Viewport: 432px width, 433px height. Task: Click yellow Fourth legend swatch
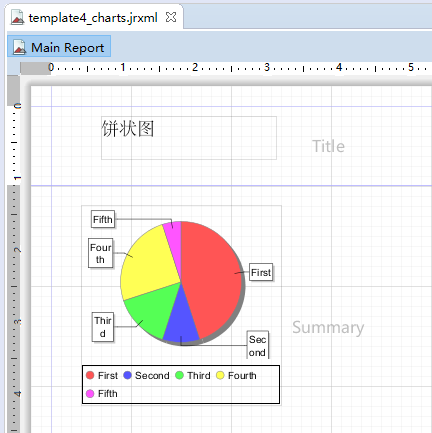220,375
